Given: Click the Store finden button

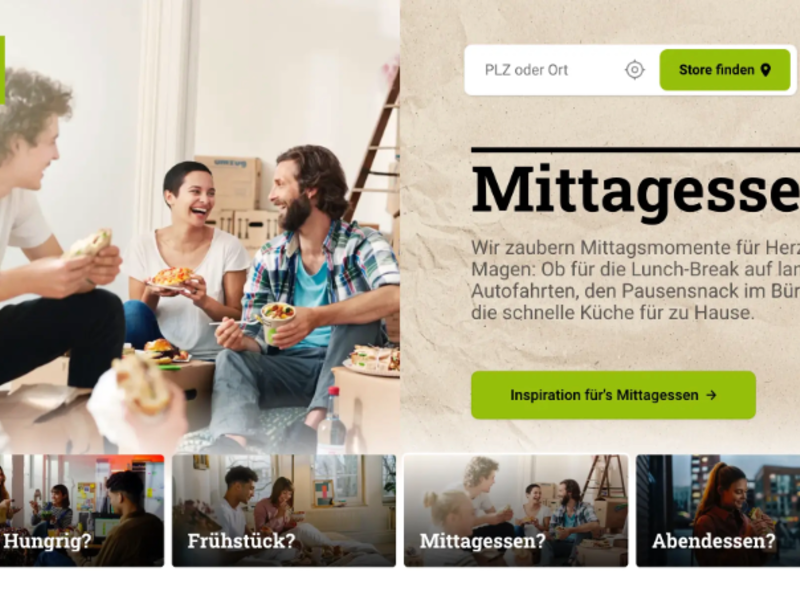Looking at the screenshot, I should pos(724,70).
